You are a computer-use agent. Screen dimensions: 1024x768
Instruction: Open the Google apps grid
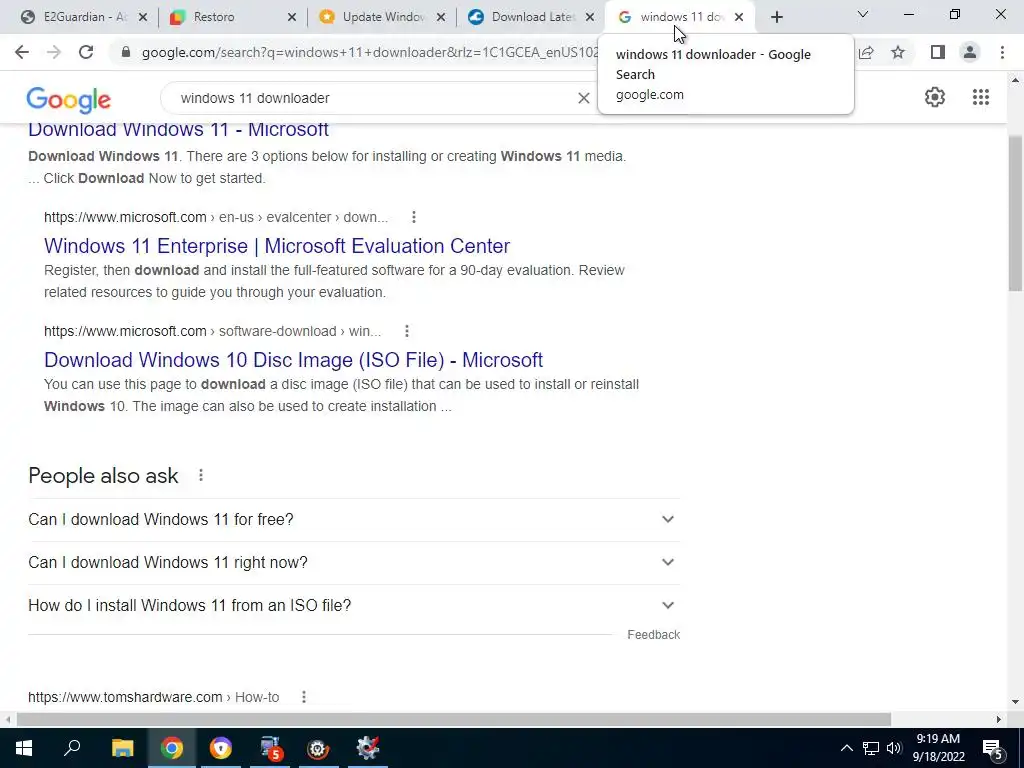(980, 97)
